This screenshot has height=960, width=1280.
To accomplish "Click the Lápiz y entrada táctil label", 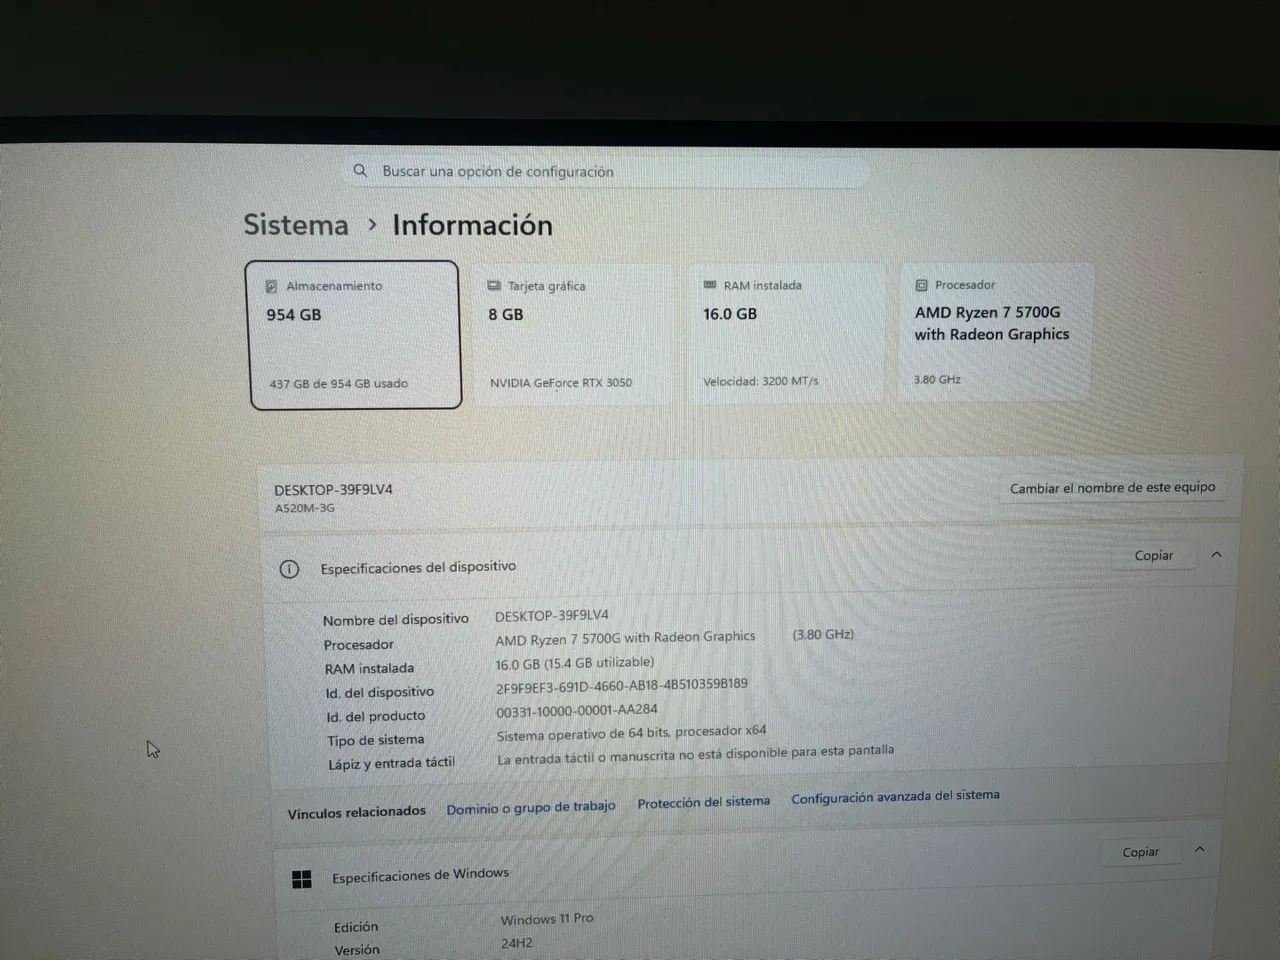I will (x=391, y=763).
